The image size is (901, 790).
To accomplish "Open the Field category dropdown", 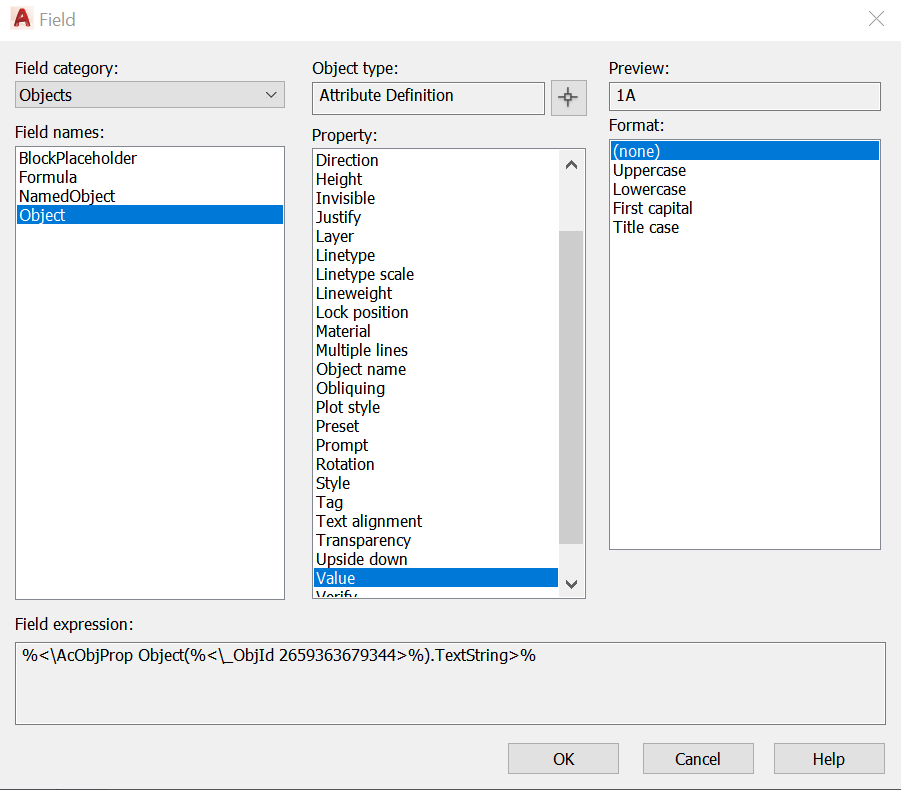I will pos(149,95).
